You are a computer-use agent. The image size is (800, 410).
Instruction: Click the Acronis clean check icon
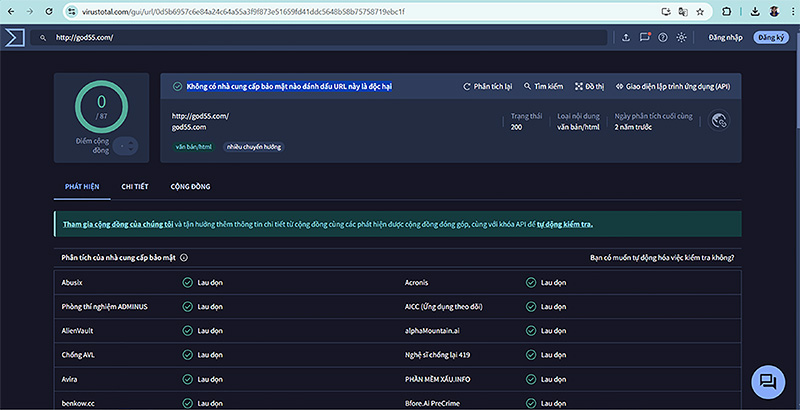[x=531, y=283]
